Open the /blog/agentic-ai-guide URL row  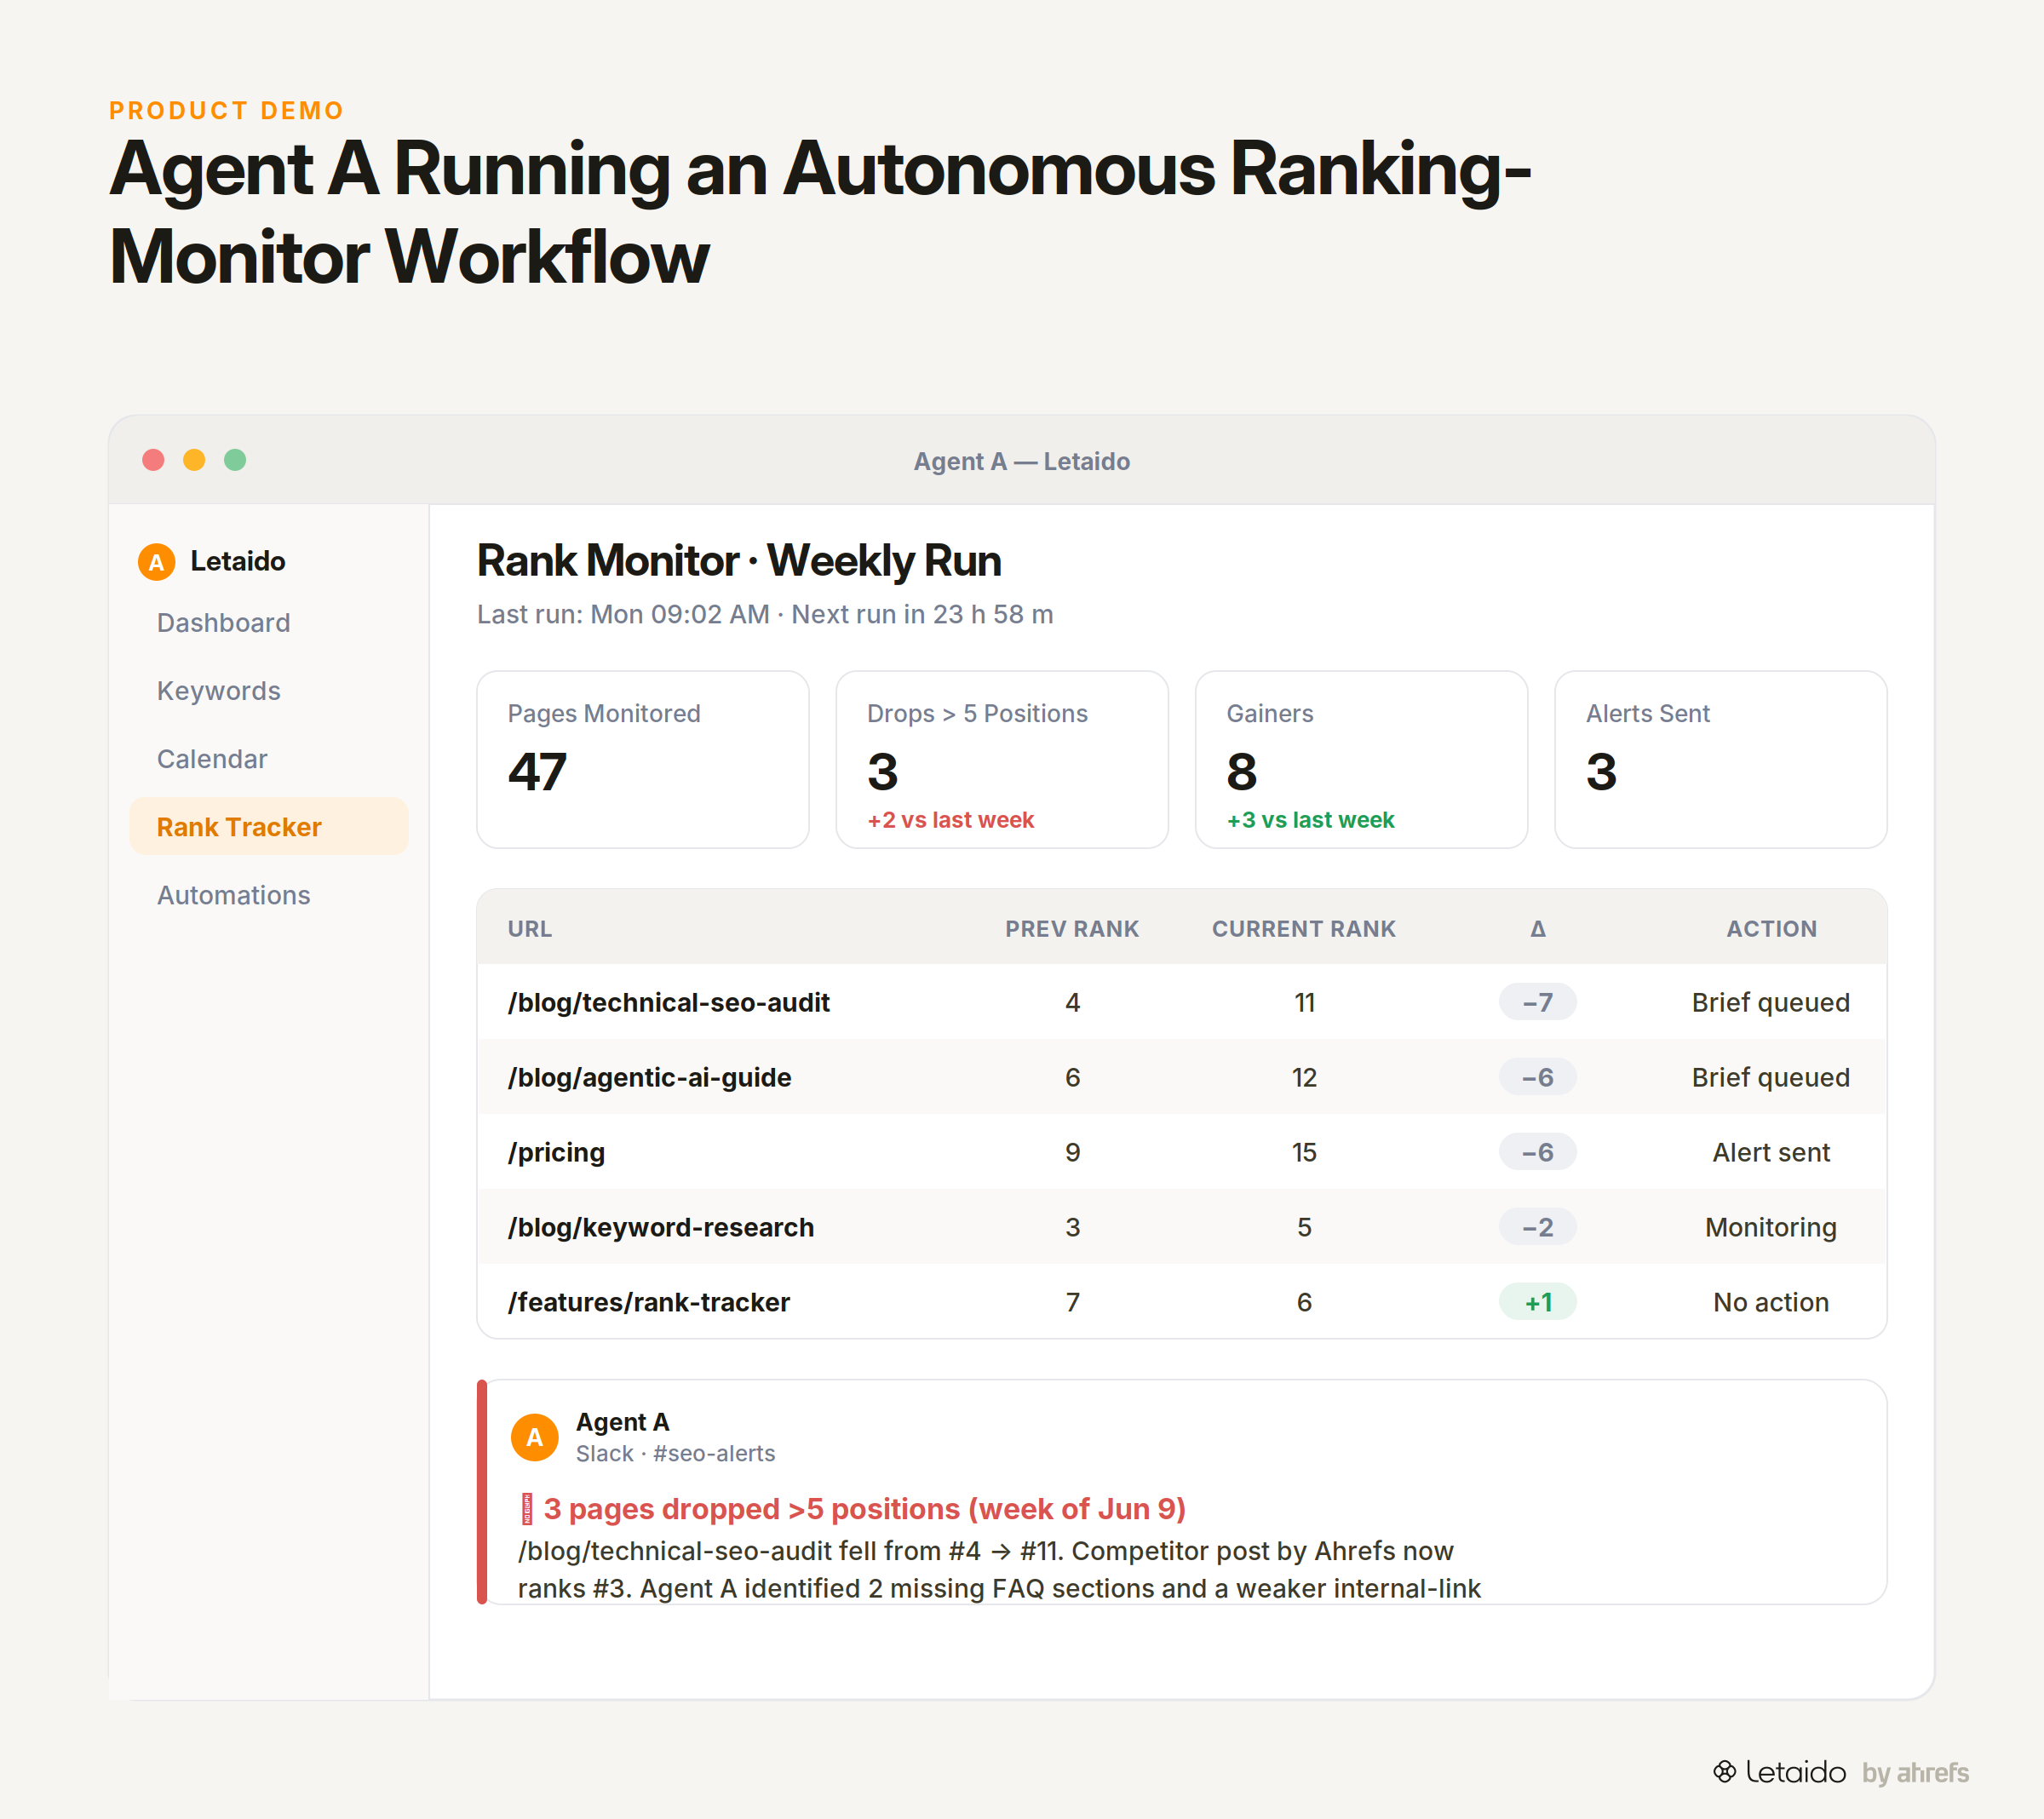(x=1182, y=1077)
